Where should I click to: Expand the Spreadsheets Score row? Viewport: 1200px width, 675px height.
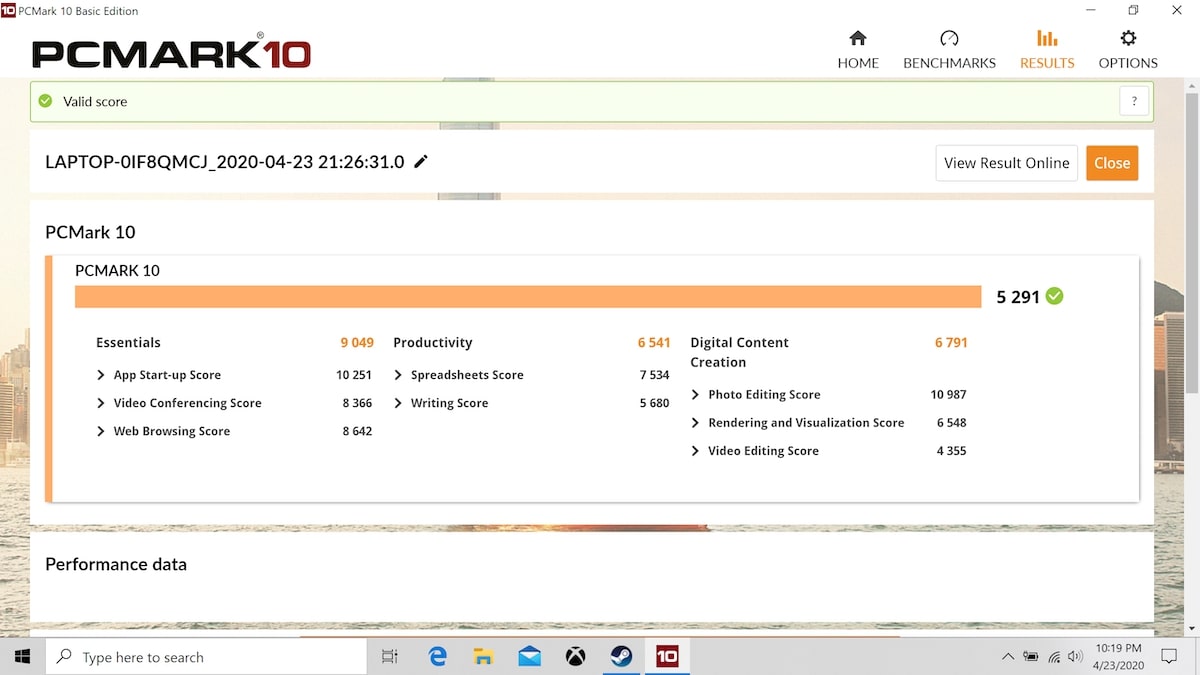pos(398,375)
